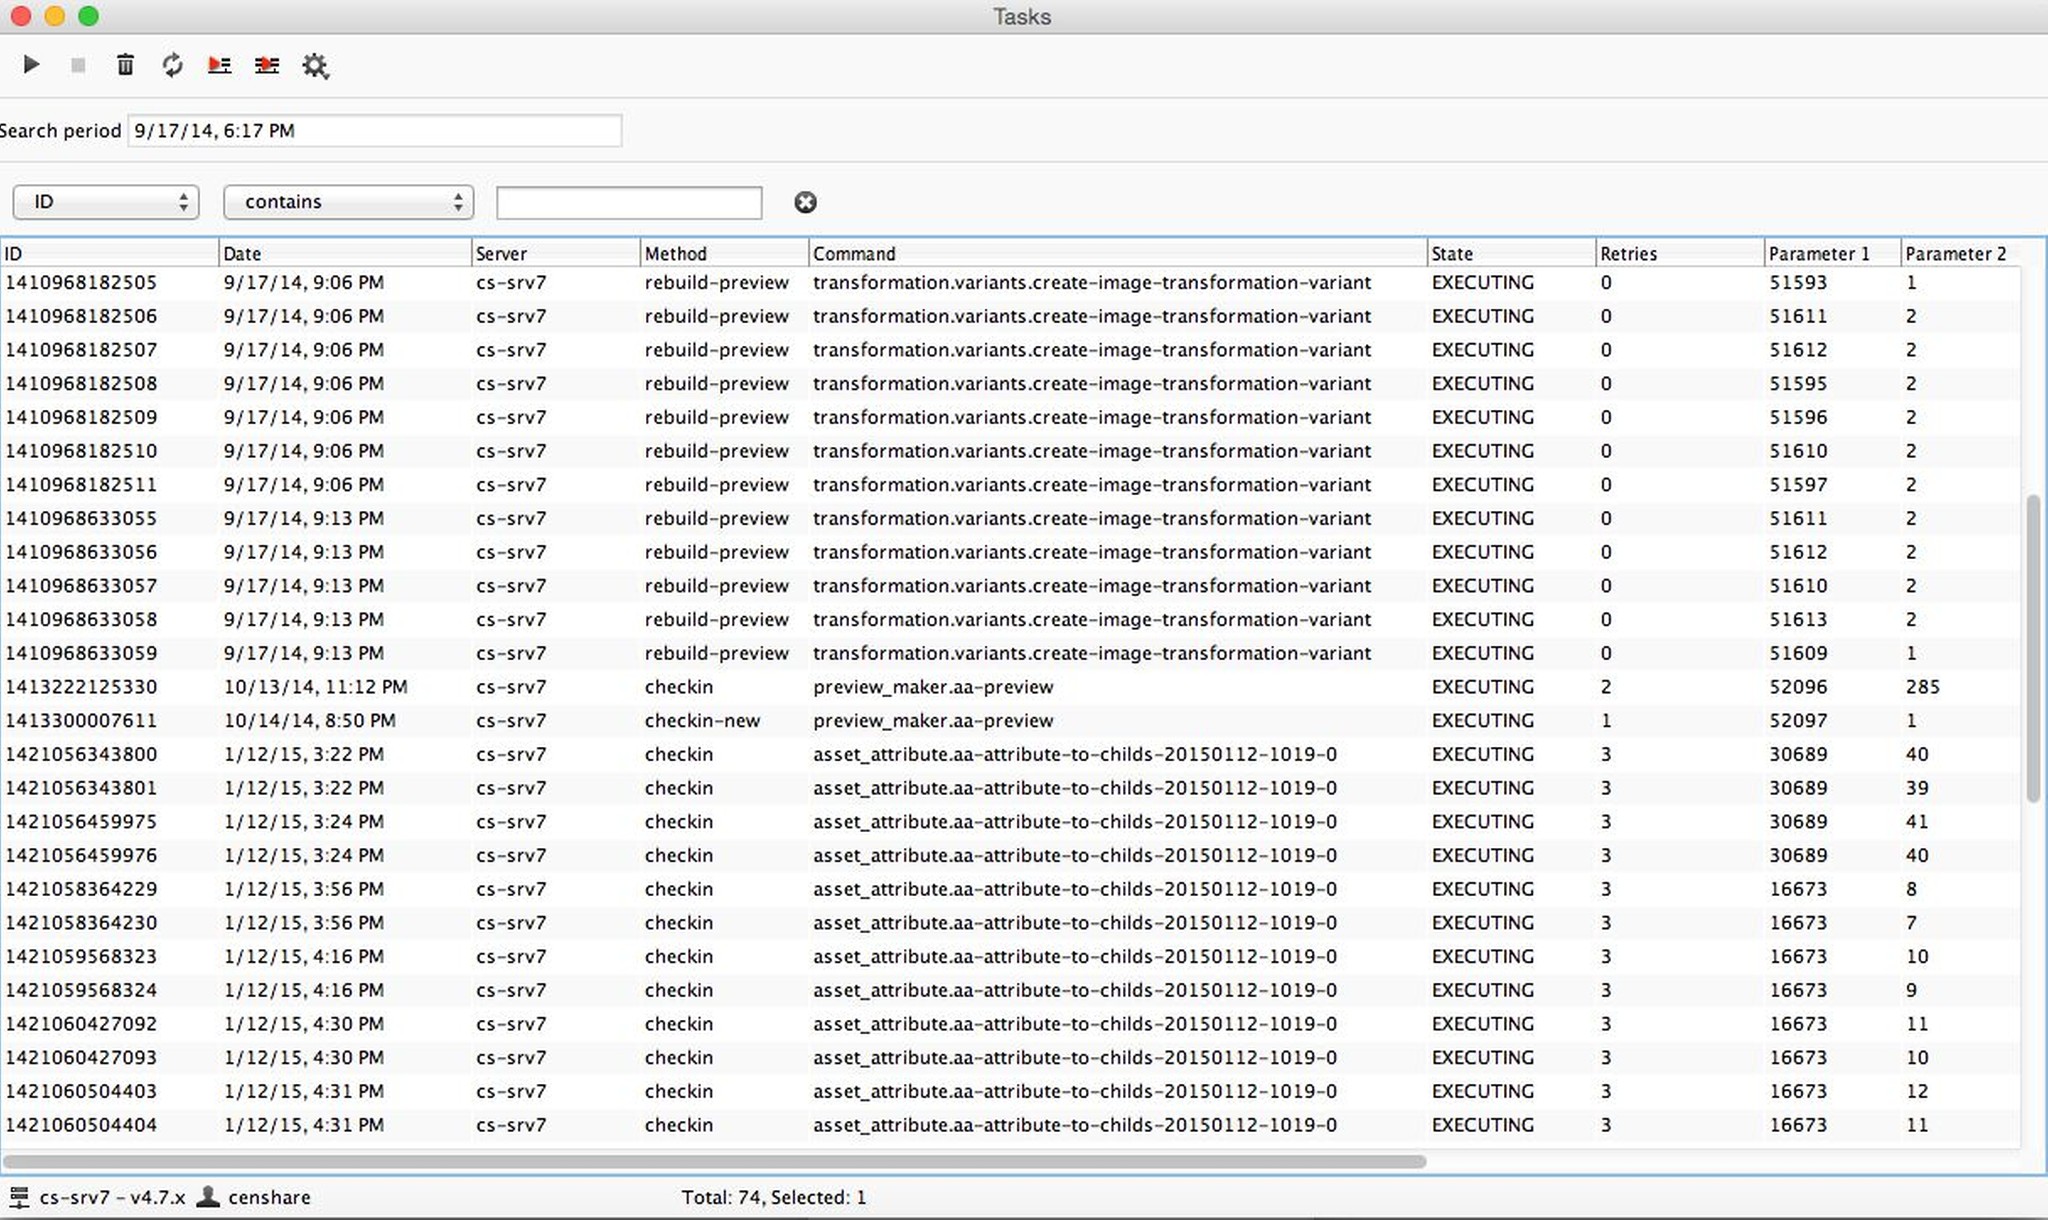
Task: Open the 'contains' operator dropdown
Action: click(x=348, y=202)
